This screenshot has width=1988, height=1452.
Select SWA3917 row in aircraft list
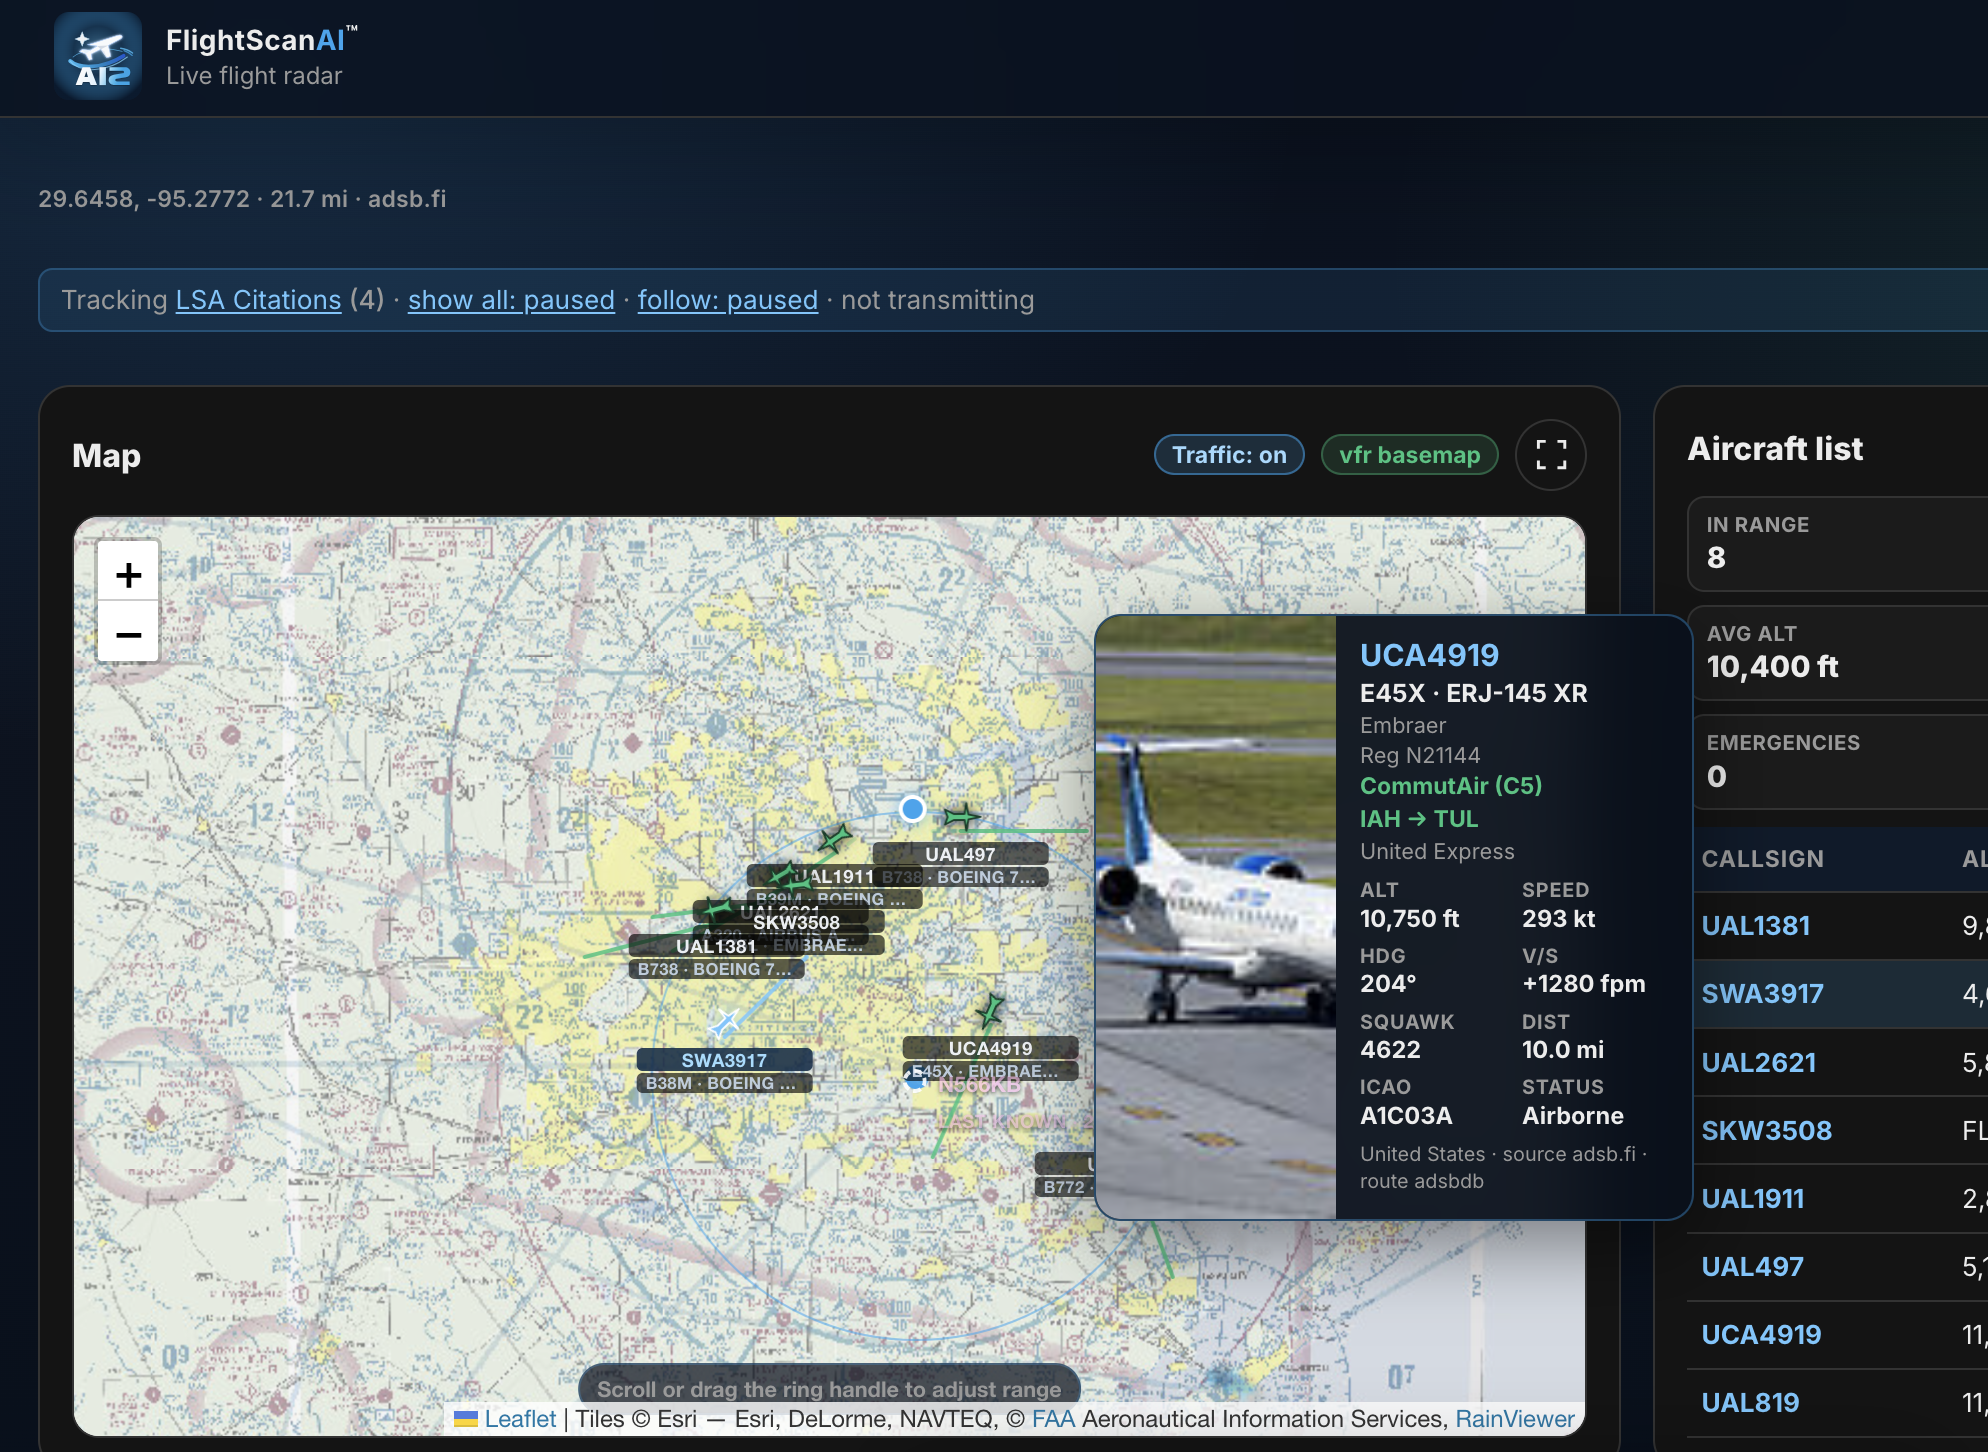point(1838,994)
